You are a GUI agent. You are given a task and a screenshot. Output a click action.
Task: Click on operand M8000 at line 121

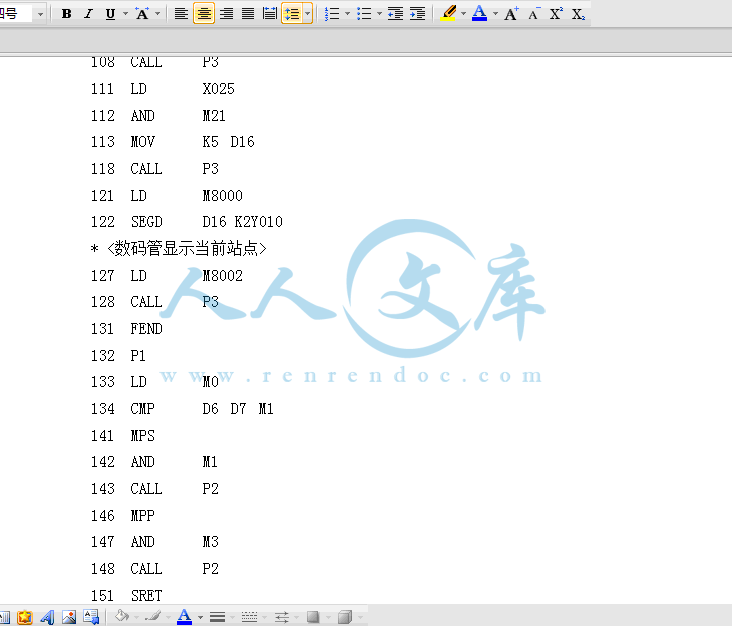(223, 196)
